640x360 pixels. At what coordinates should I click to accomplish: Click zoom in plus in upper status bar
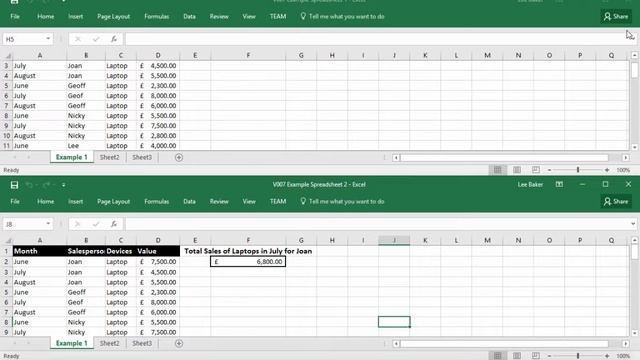[x=607, y=170]
